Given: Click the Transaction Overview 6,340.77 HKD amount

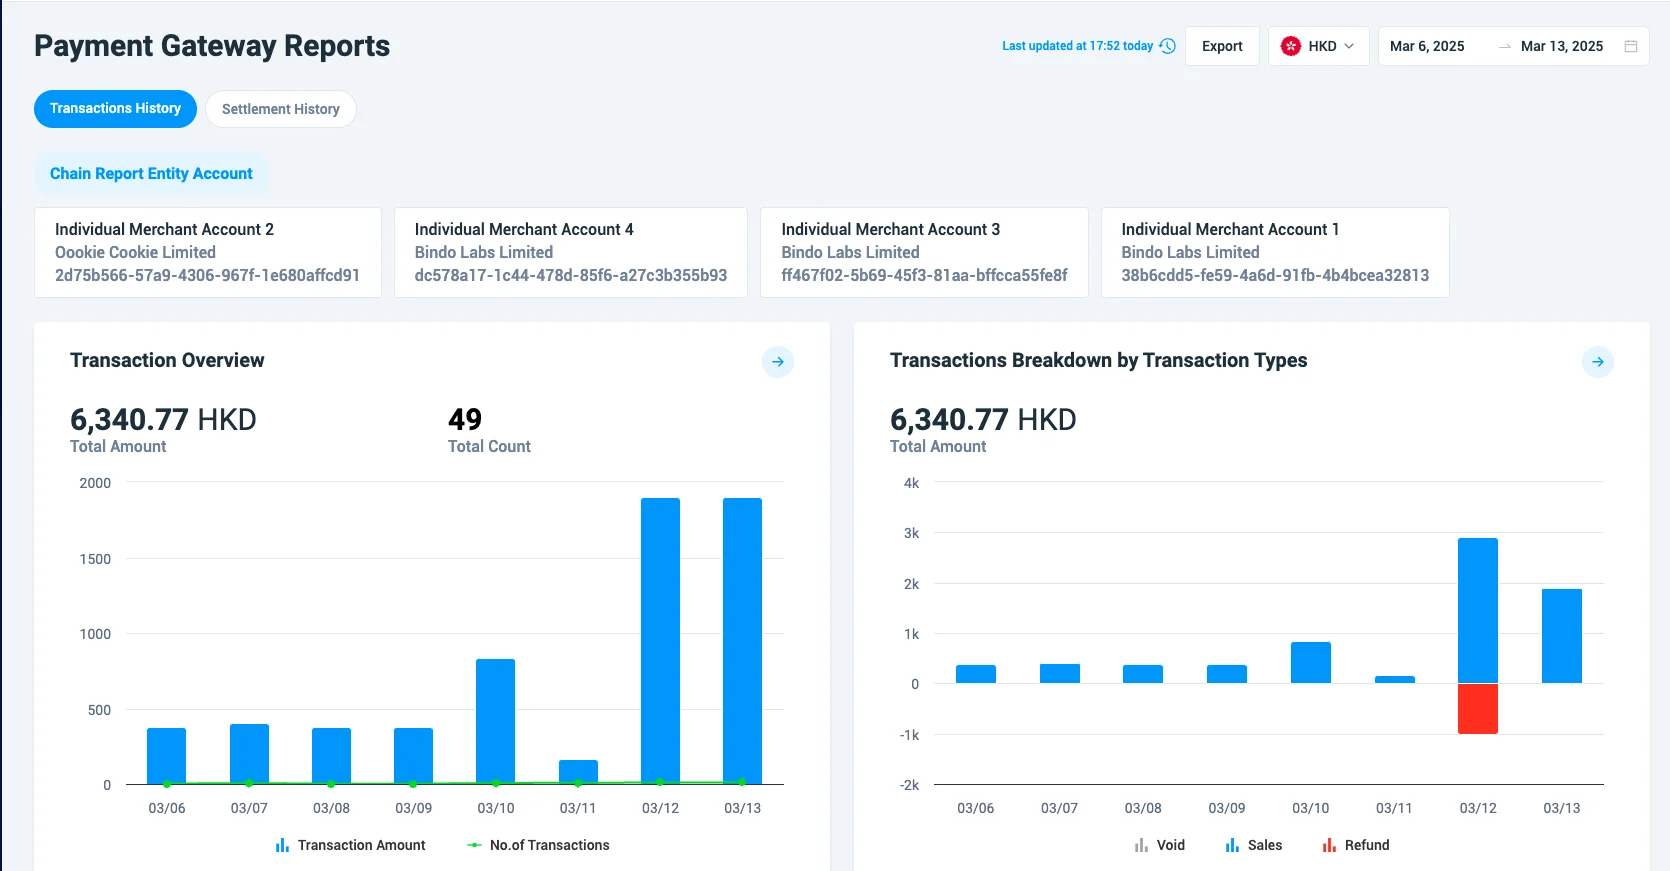Looking at the screenshot, I should [x=163, y=419].
